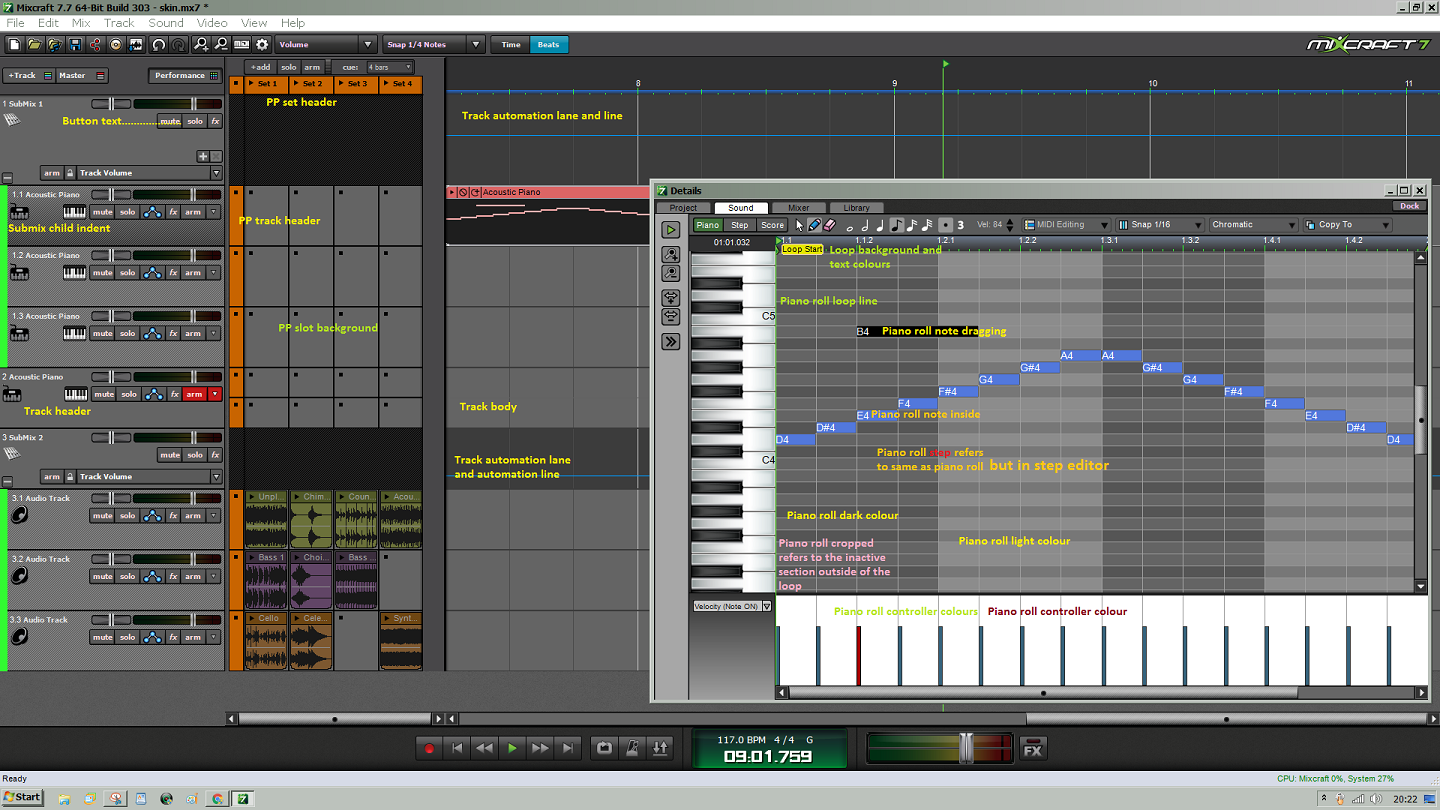Click the burn CD disc icon

point(116,44)
